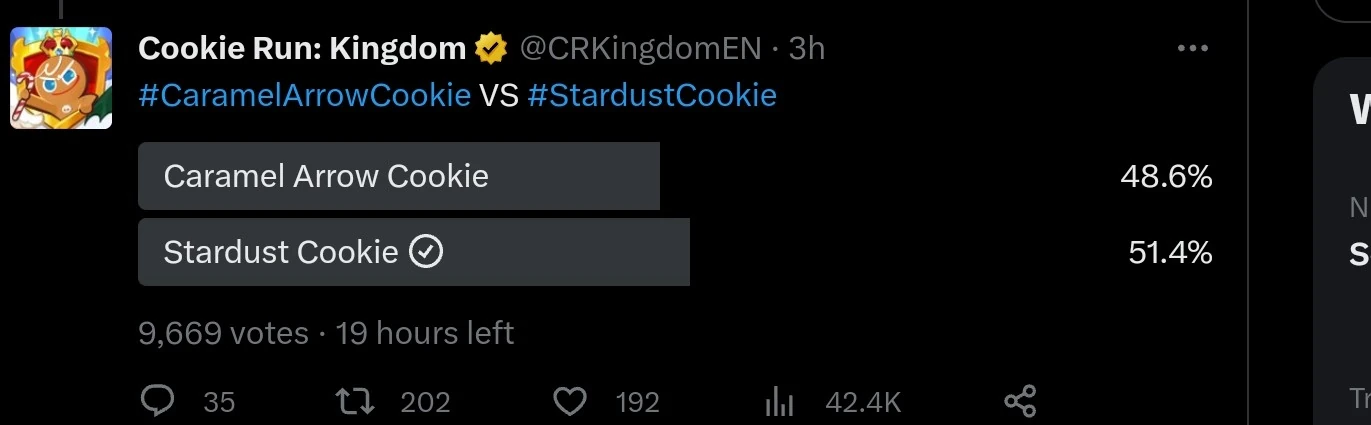Repost the tweet using the retweet icon
This screenshot has width=1371, height=425.
coord(356,401)
